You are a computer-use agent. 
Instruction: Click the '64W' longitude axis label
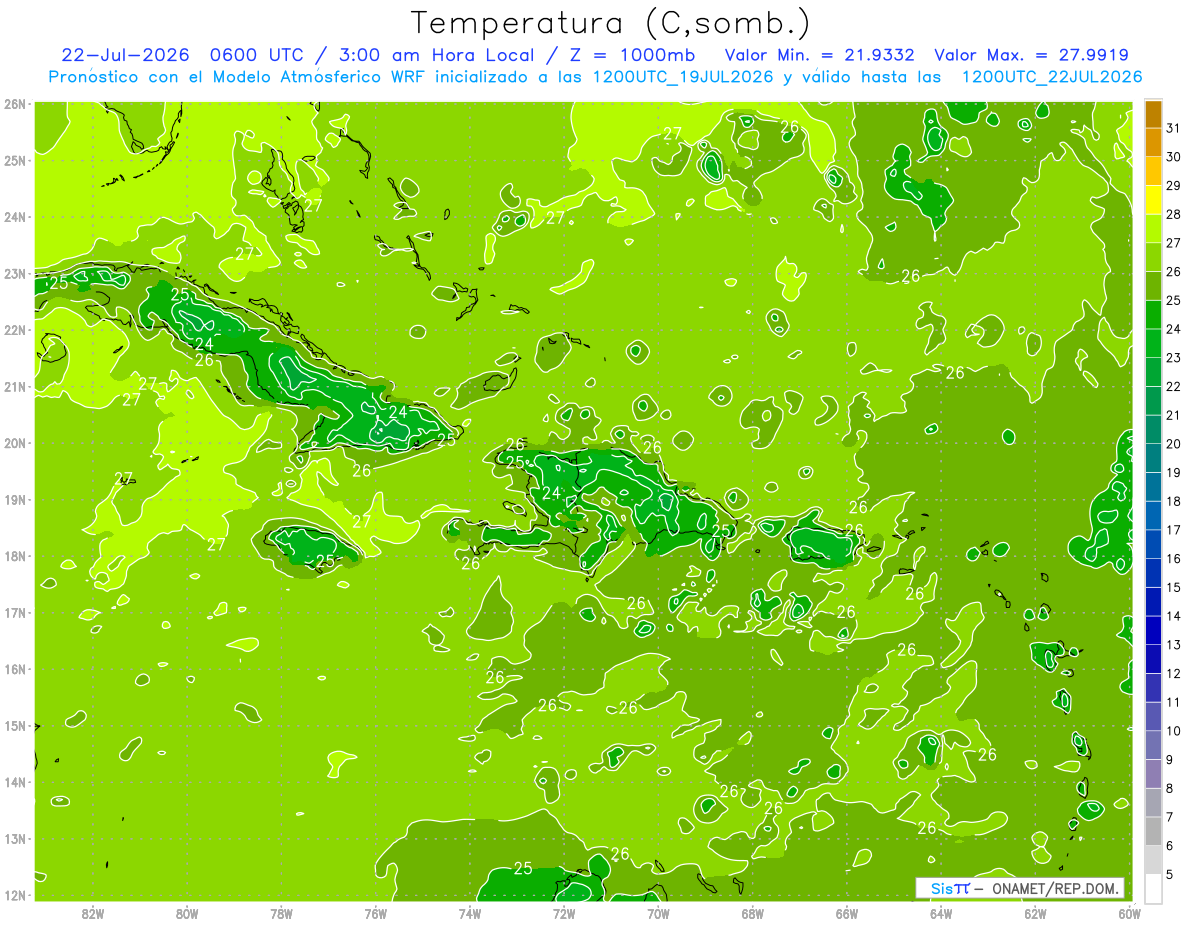pyautogui.click(x=941, y=912)
